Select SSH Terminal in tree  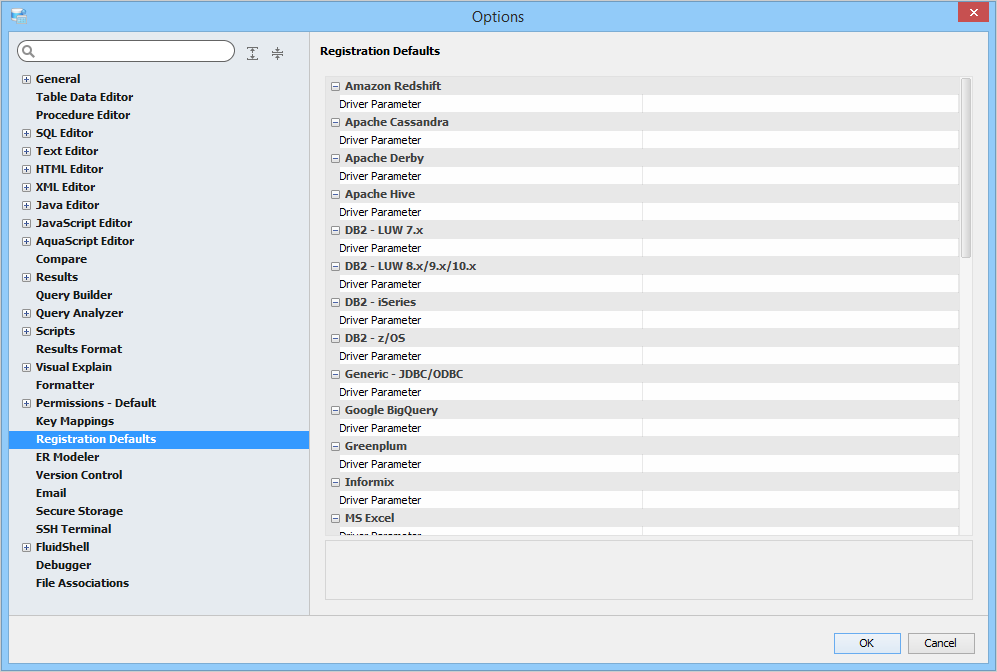tap(73, 529)
